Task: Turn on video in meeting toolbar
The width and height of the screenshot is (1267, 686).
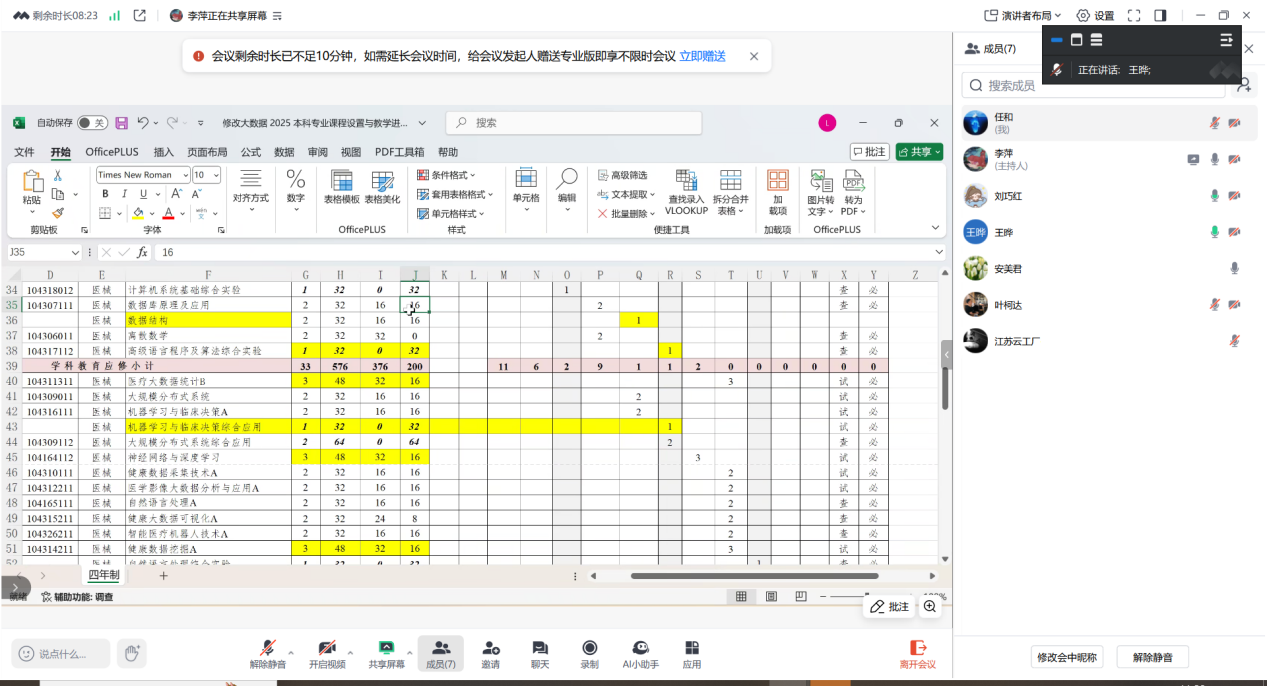Action: click(326, 649)
